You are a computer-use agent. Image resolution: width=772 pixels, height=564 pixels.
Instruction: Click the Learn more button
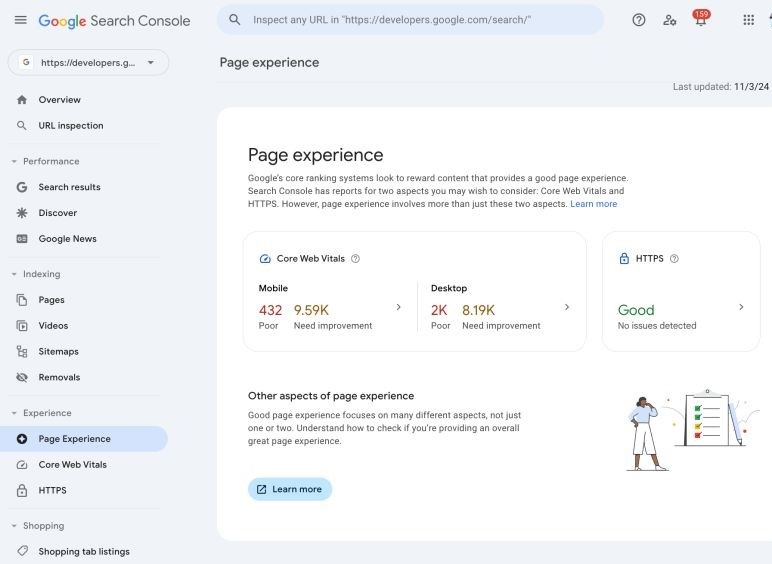290,489
